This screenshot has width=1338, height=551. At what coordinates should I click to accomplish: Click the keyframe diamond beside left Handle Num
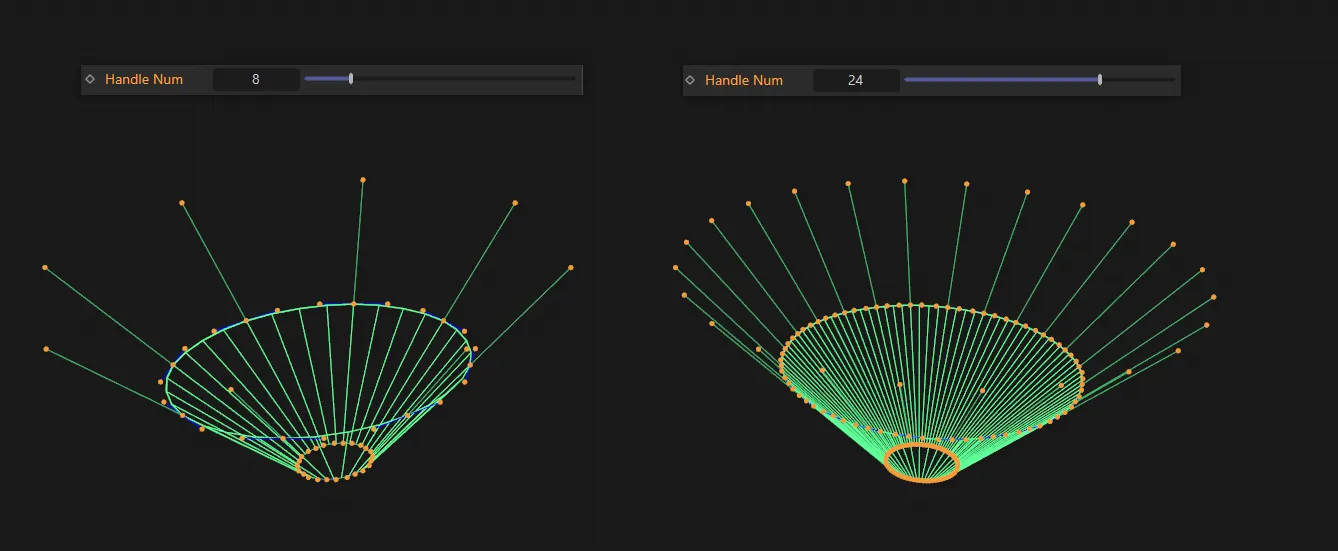tap(90, 79)
